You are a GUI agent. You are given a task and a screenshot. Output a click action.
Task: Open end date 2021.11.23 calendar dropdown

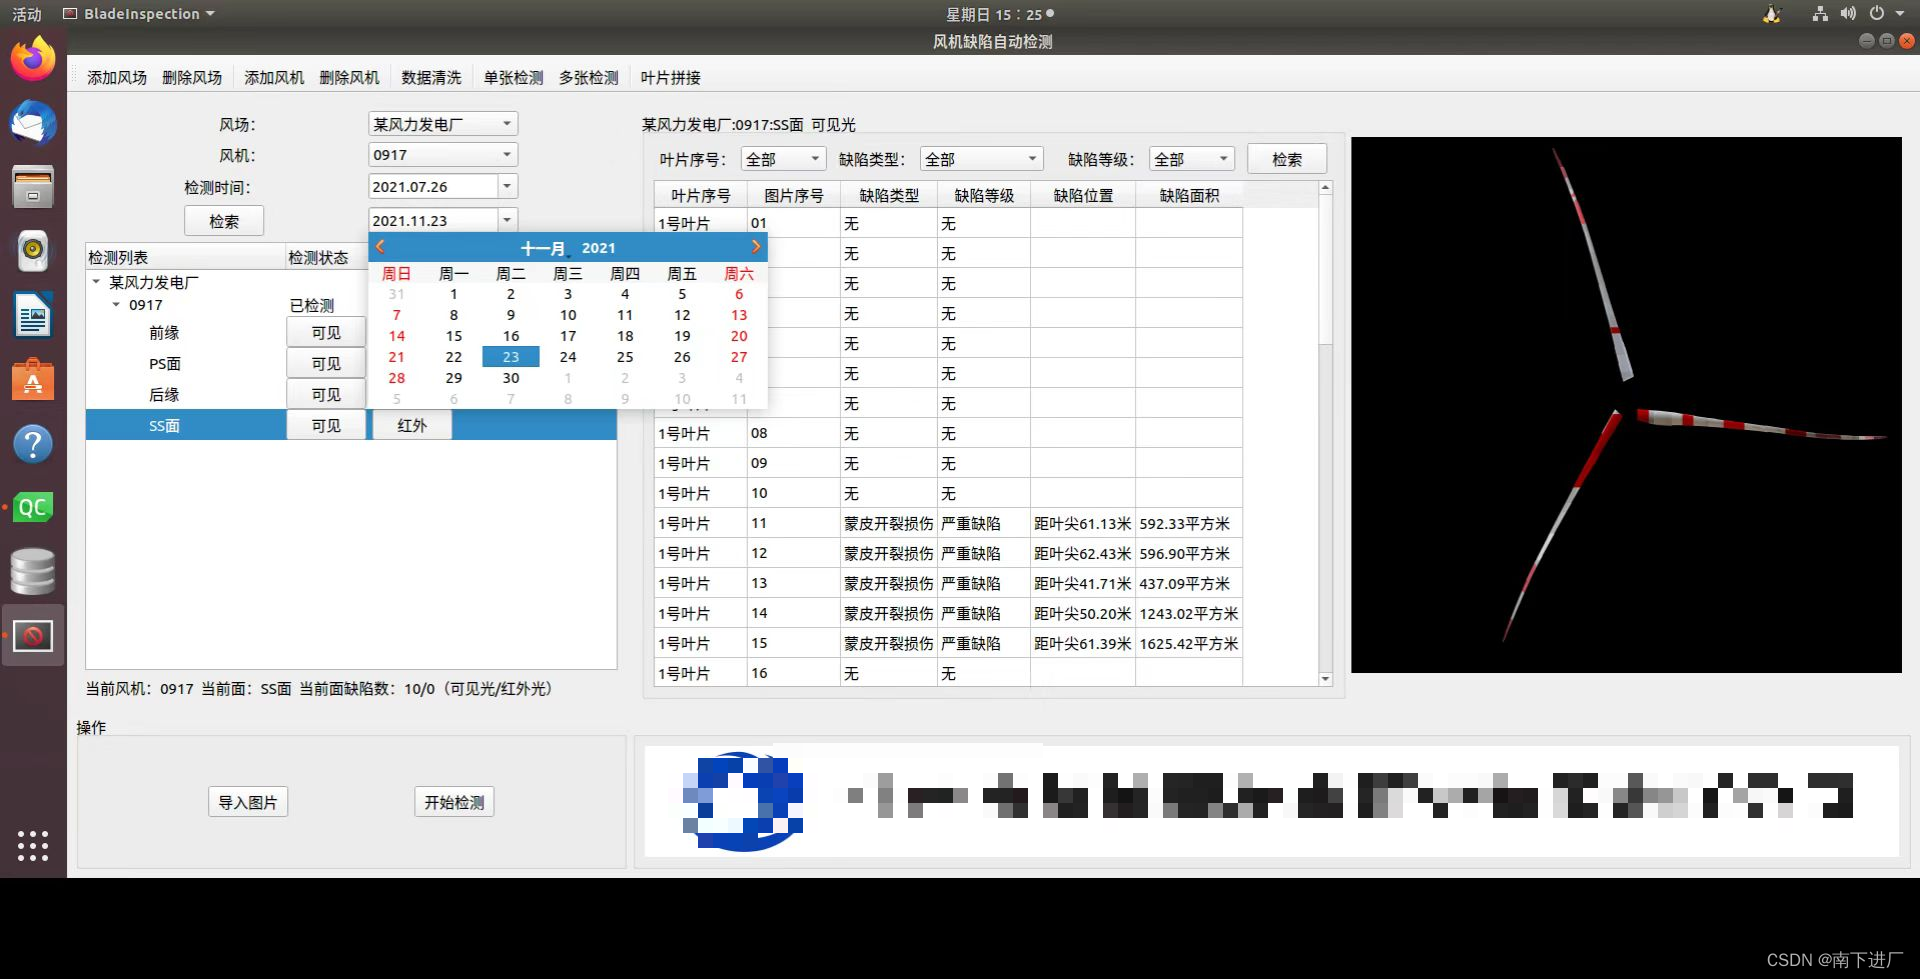(x=507, y=221)
